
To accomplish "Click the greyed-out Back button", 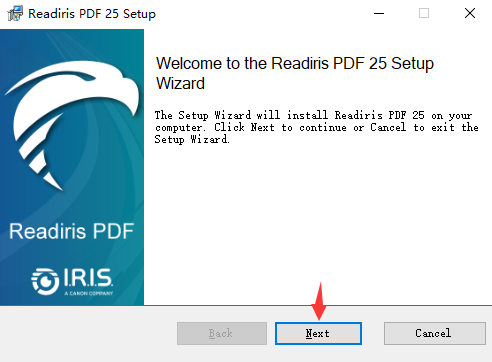I will pyautogui.click(x=222, y=333).
